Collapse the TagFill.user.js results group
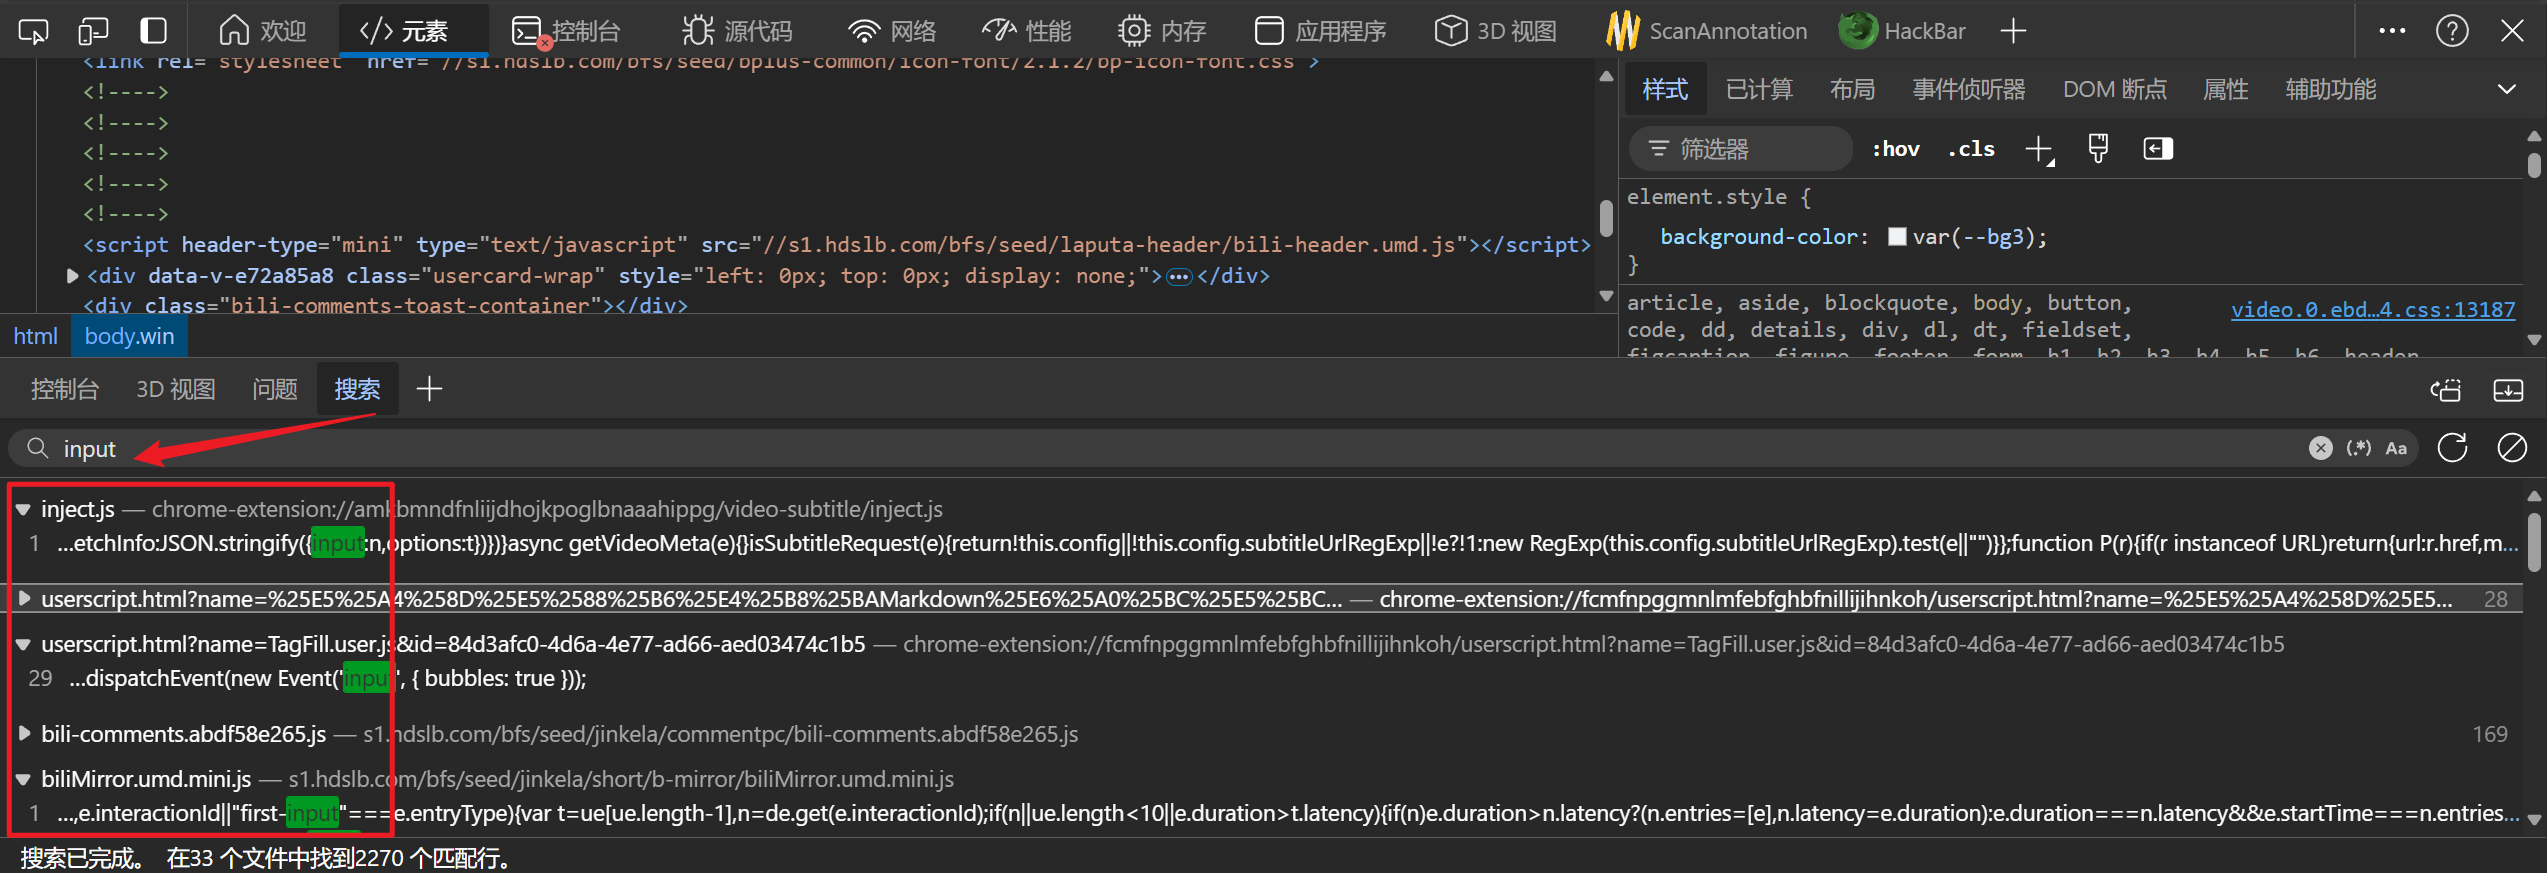Image resolution: width=2547 pixels, height=873 pixels. pyautogui.click(x=22, y=645)
